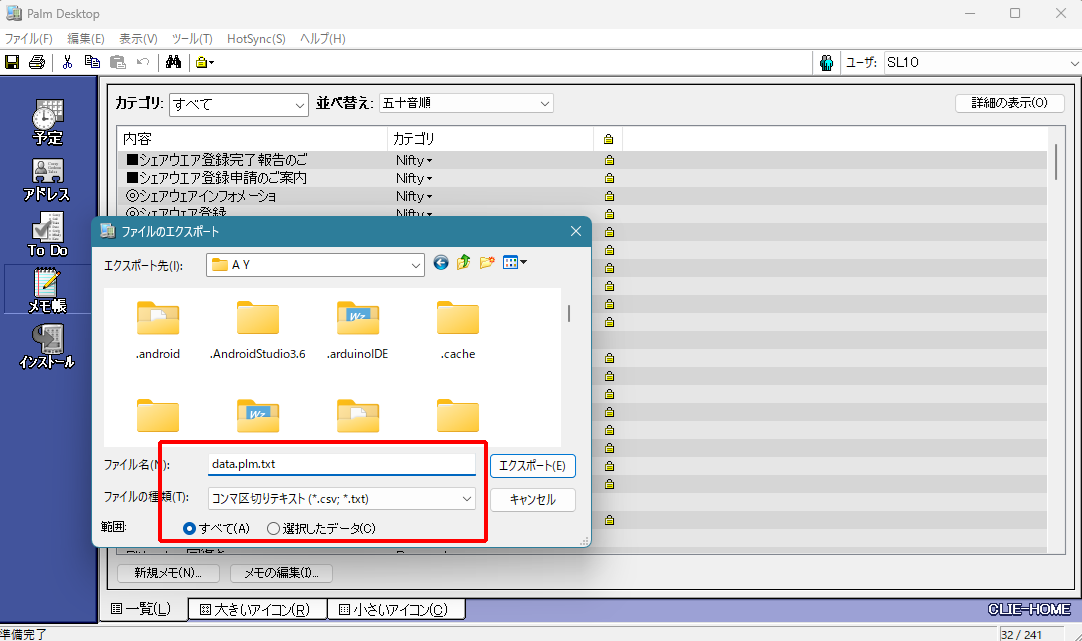Click 新規メモ(N) button
The width and height of the screenshot is (1082, 641).
tap(168, 573)
